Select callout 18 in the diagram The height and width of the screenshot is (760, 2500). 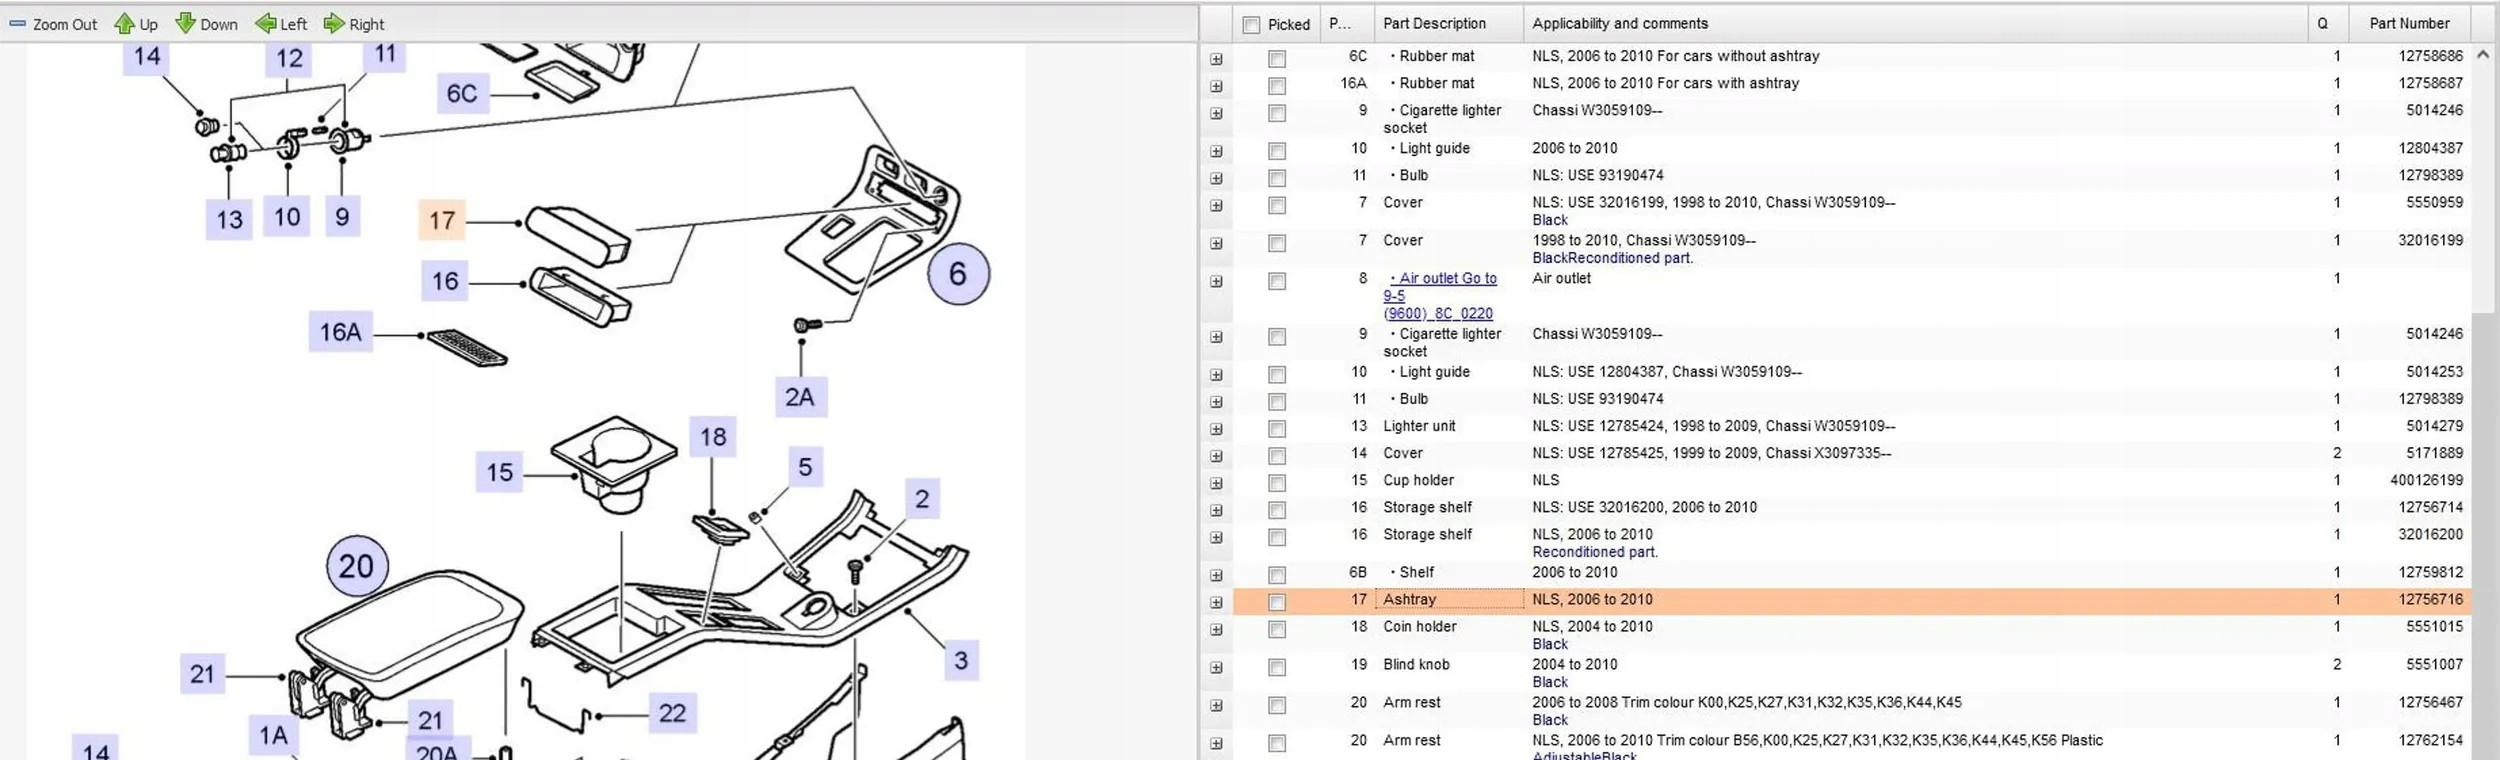(x=713, y=437)
